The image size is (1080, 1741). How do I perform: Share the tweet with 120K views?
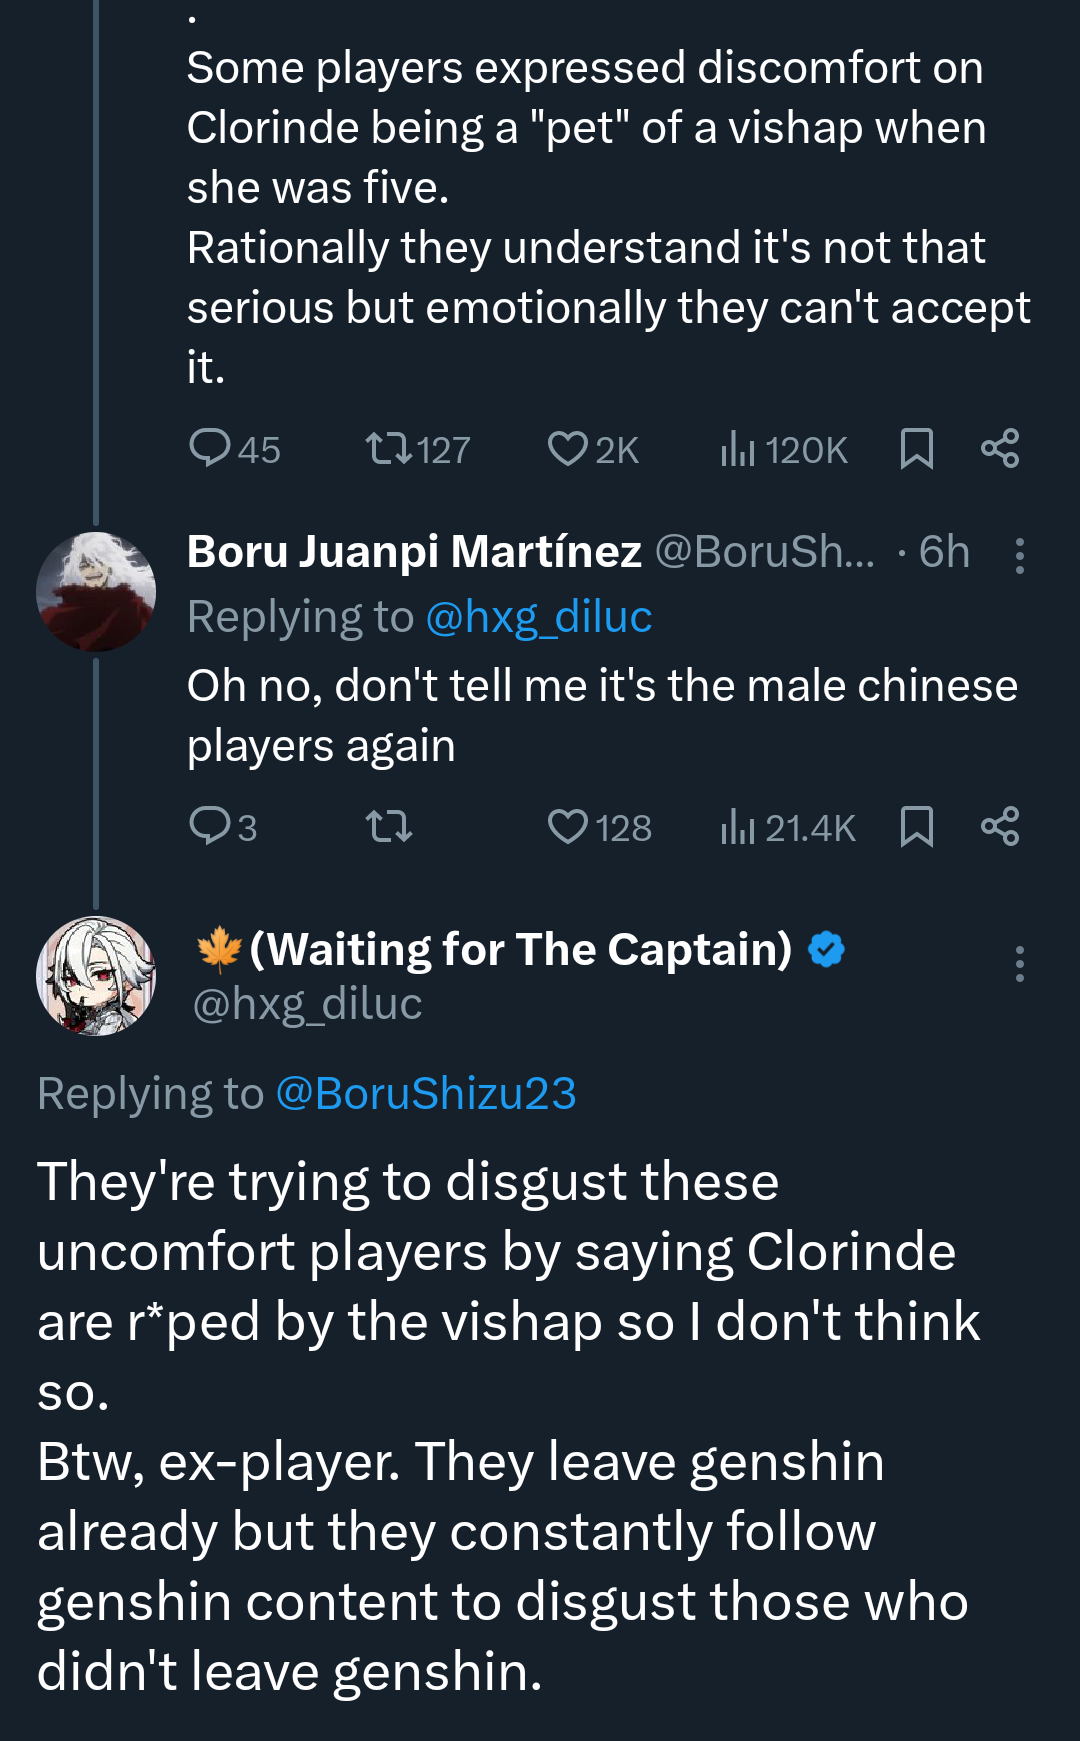[999, 448]
